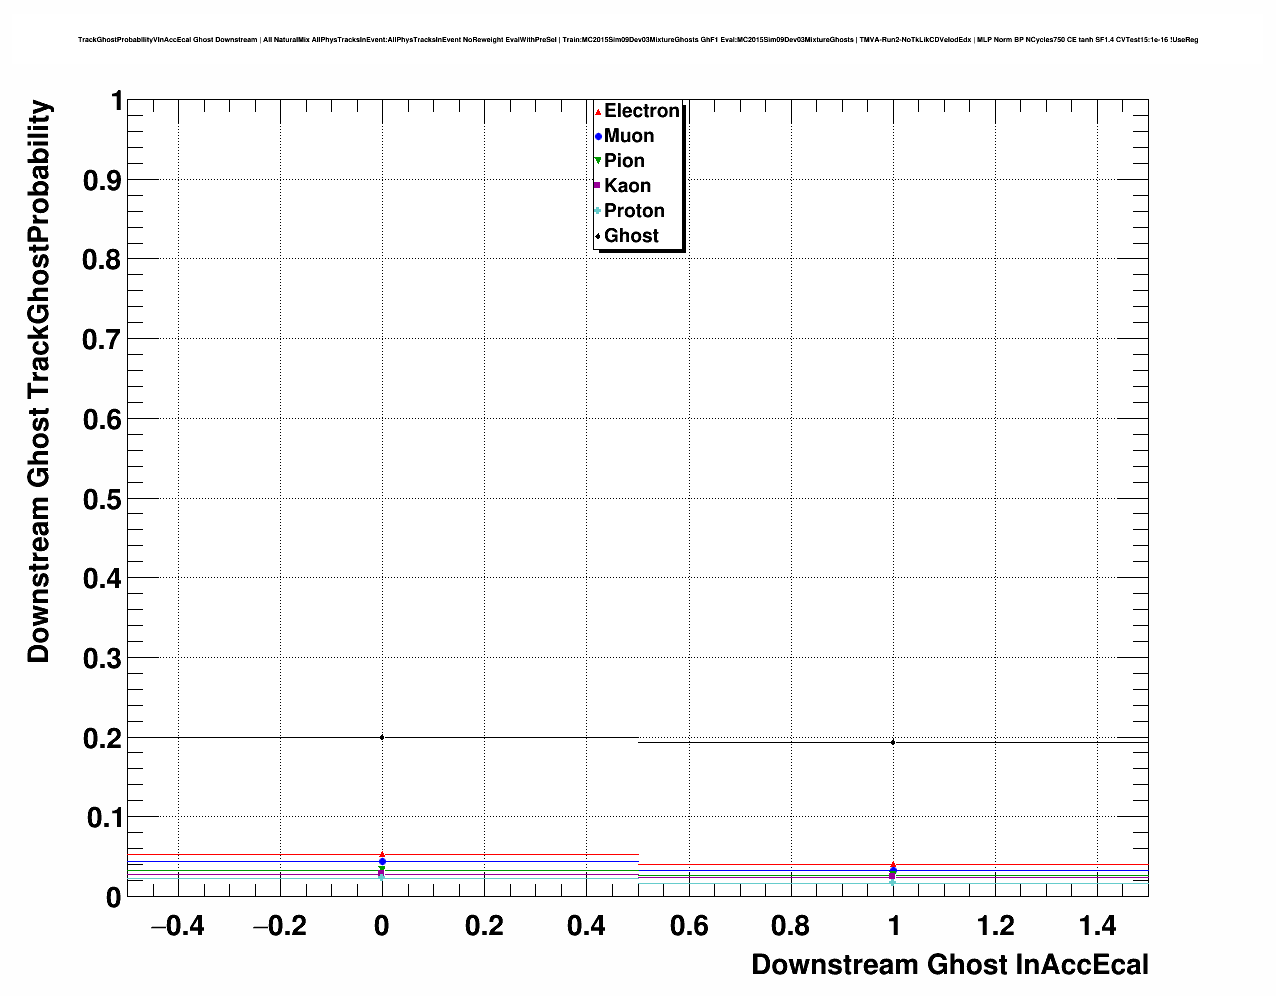Click the 'Ghost' legend label text
This screenshot has width=1276, height=996.
tap(631, 236)
